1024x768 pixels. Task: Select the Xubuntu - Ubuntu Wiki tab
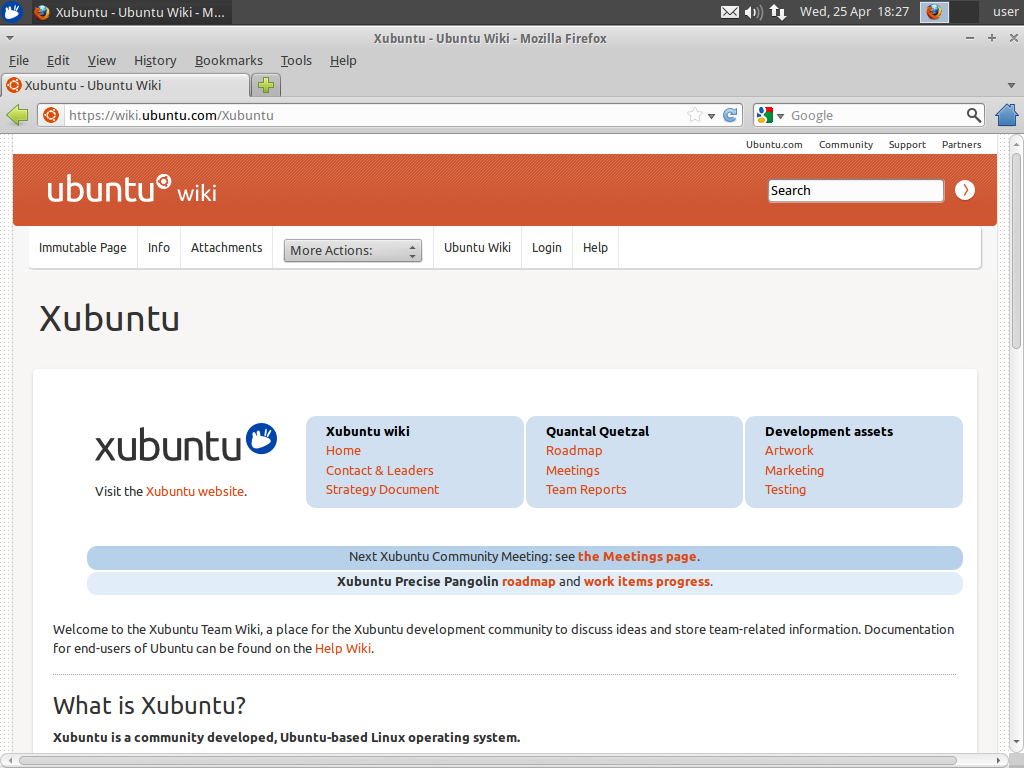pyautogui.click(x=125, y=86)
